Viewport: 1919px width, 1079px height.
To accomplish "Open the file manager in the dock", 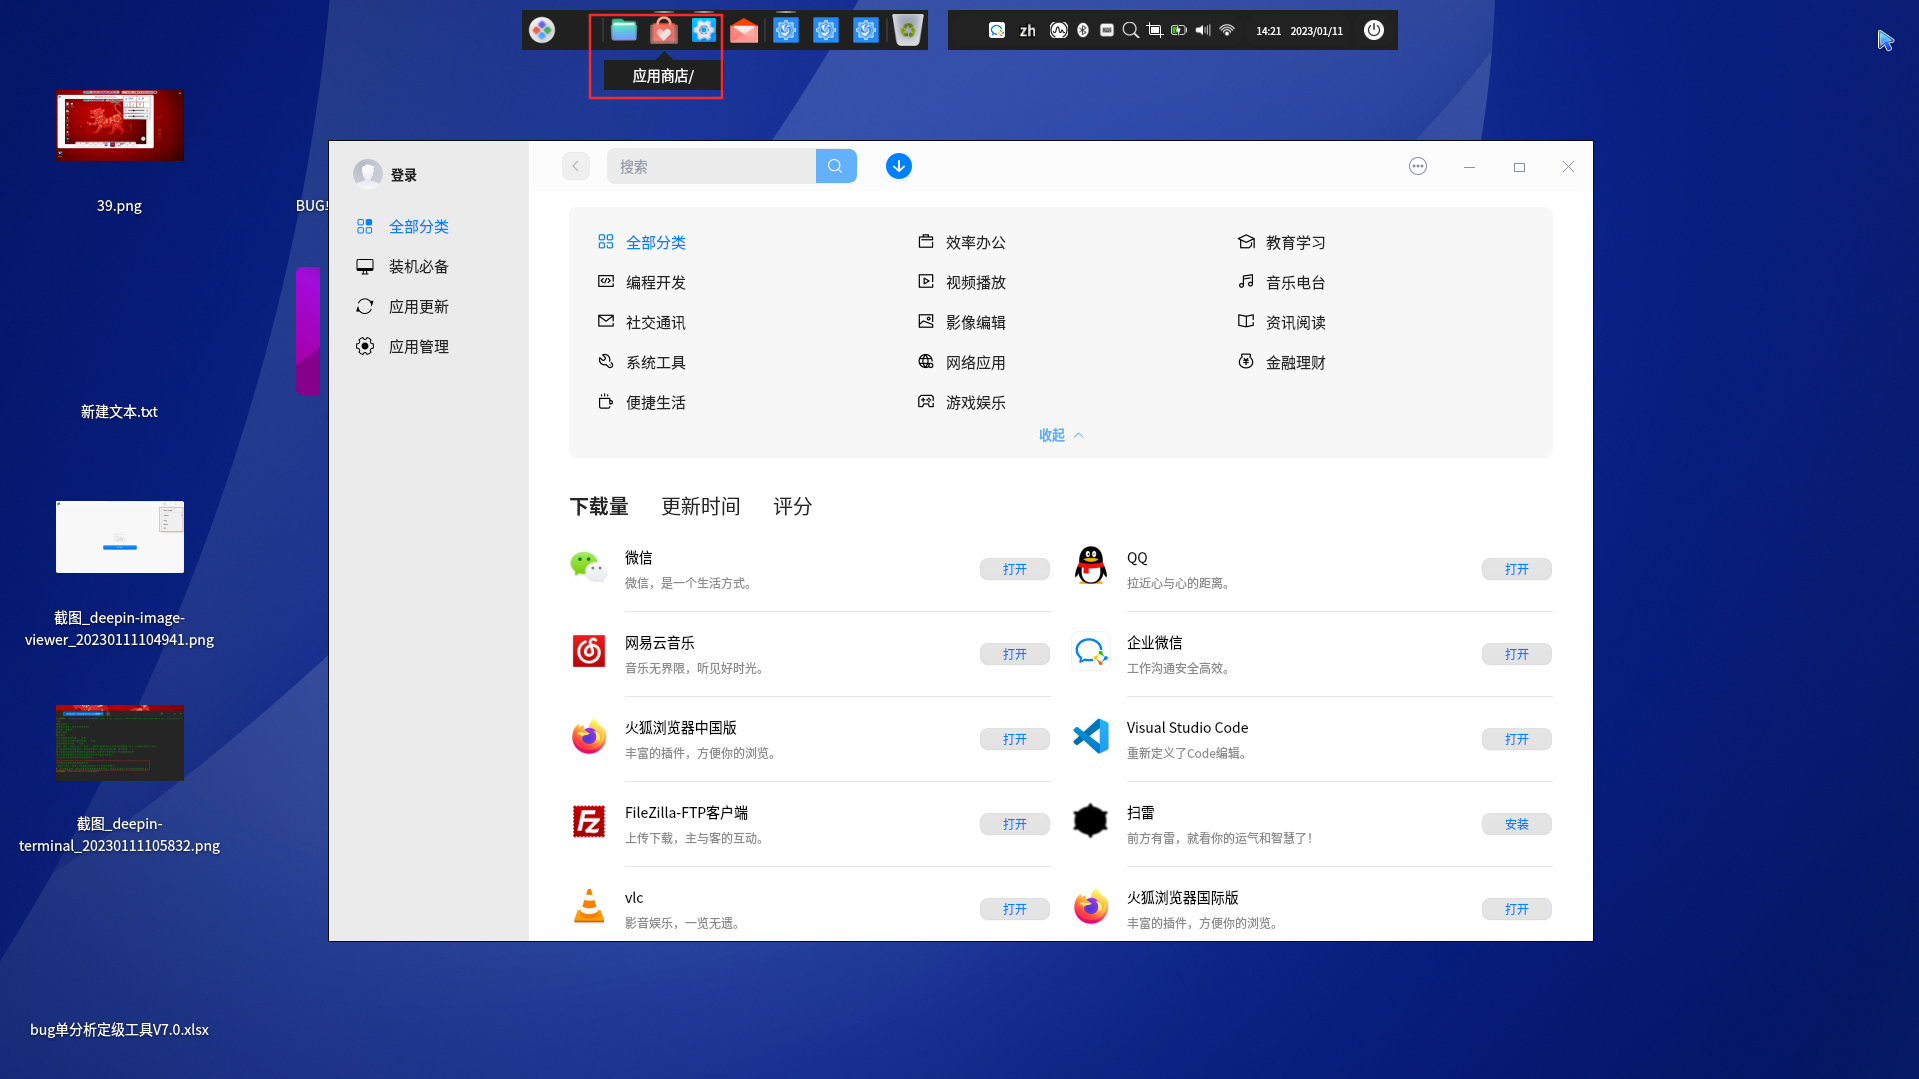I will 624,30.
